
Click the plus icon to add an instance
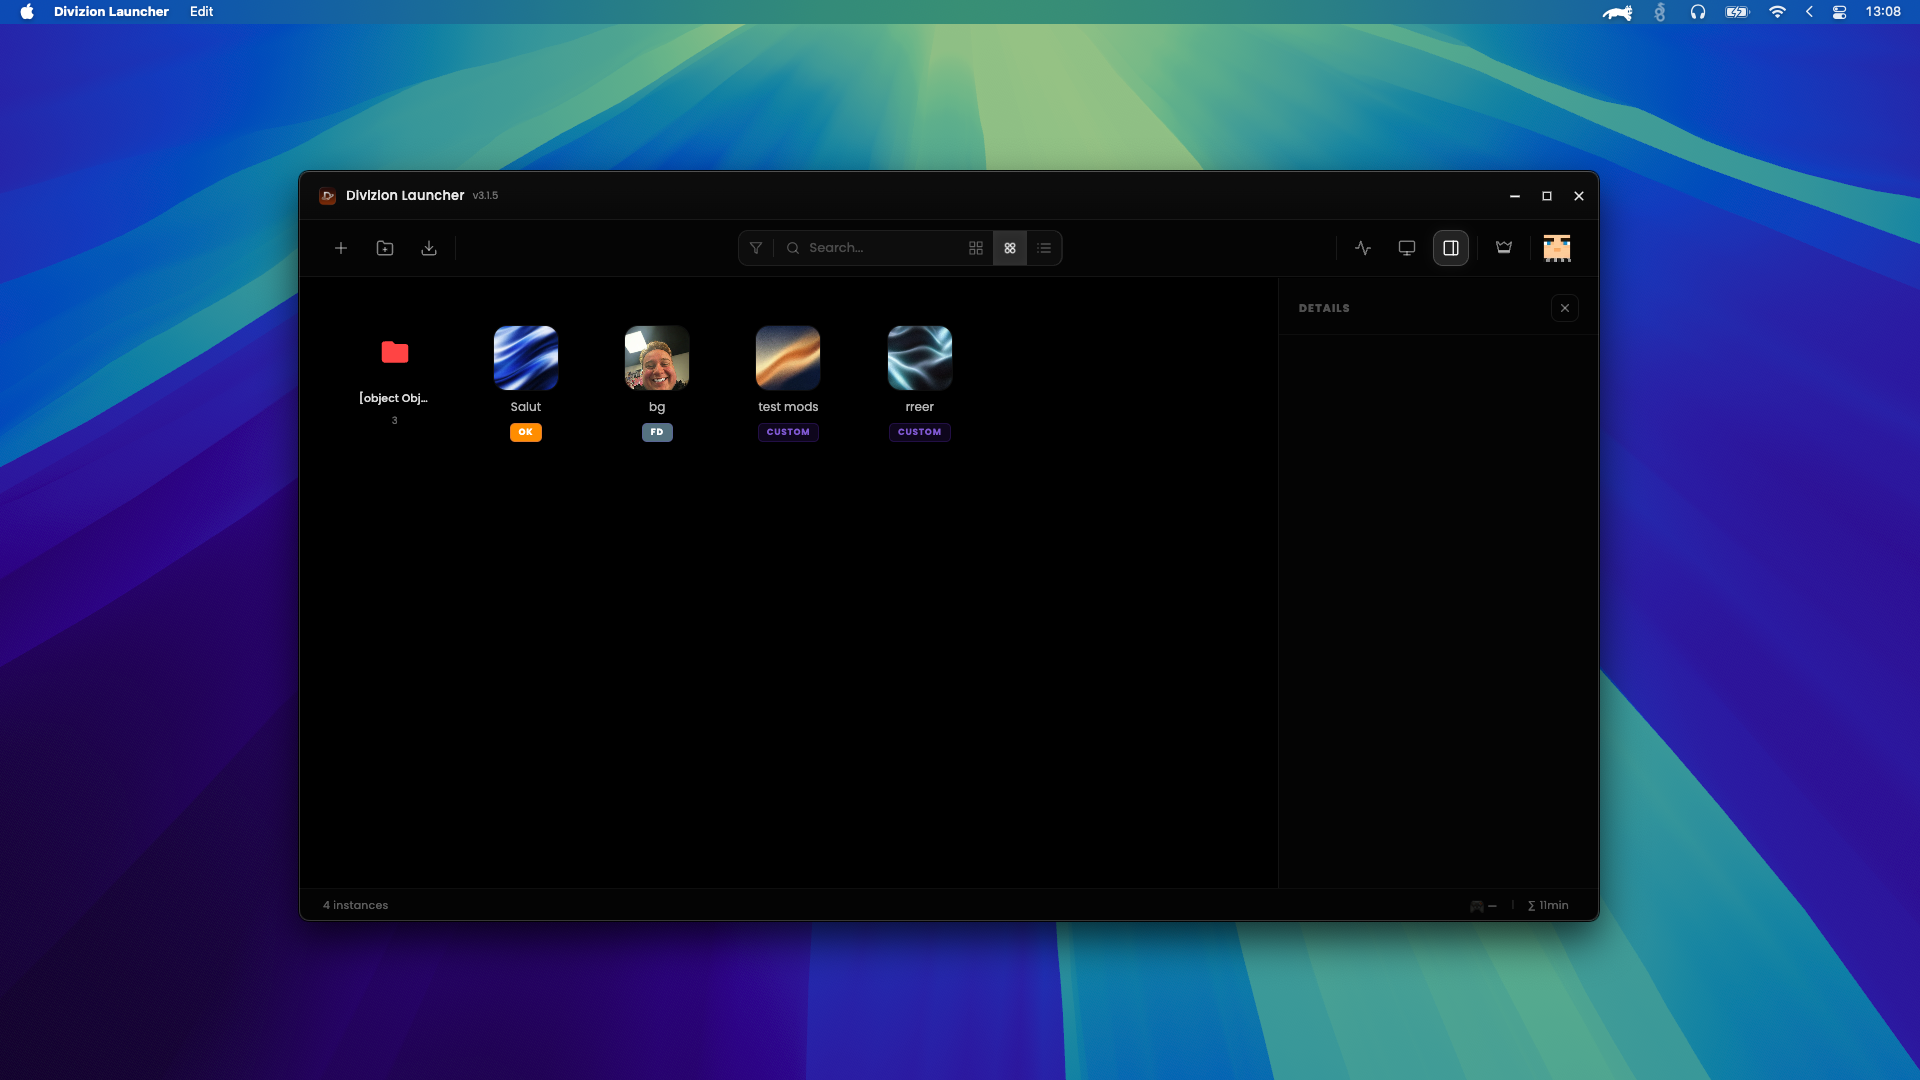tap(341, 248)
